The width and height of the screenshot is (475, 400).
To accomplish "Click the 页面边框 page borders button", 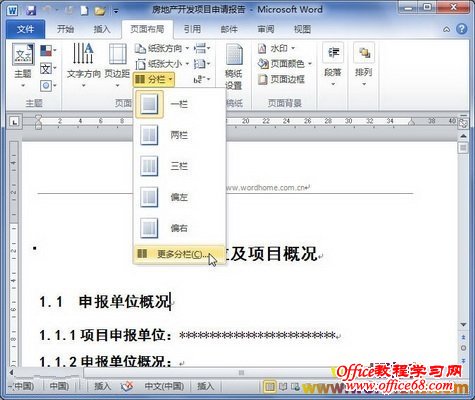I will (282, 79).
